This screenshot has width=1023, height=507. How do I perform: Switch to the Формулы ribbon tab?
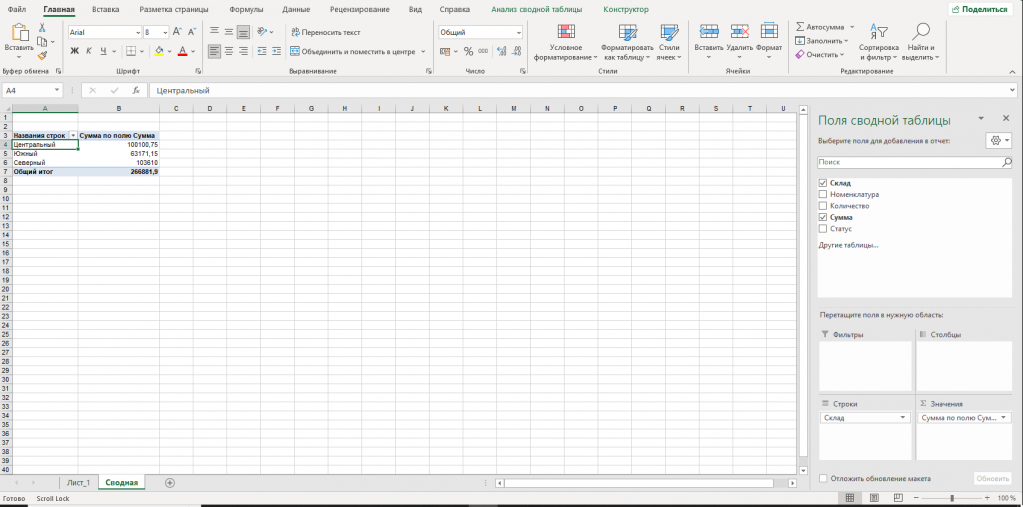tap(247, 10)
